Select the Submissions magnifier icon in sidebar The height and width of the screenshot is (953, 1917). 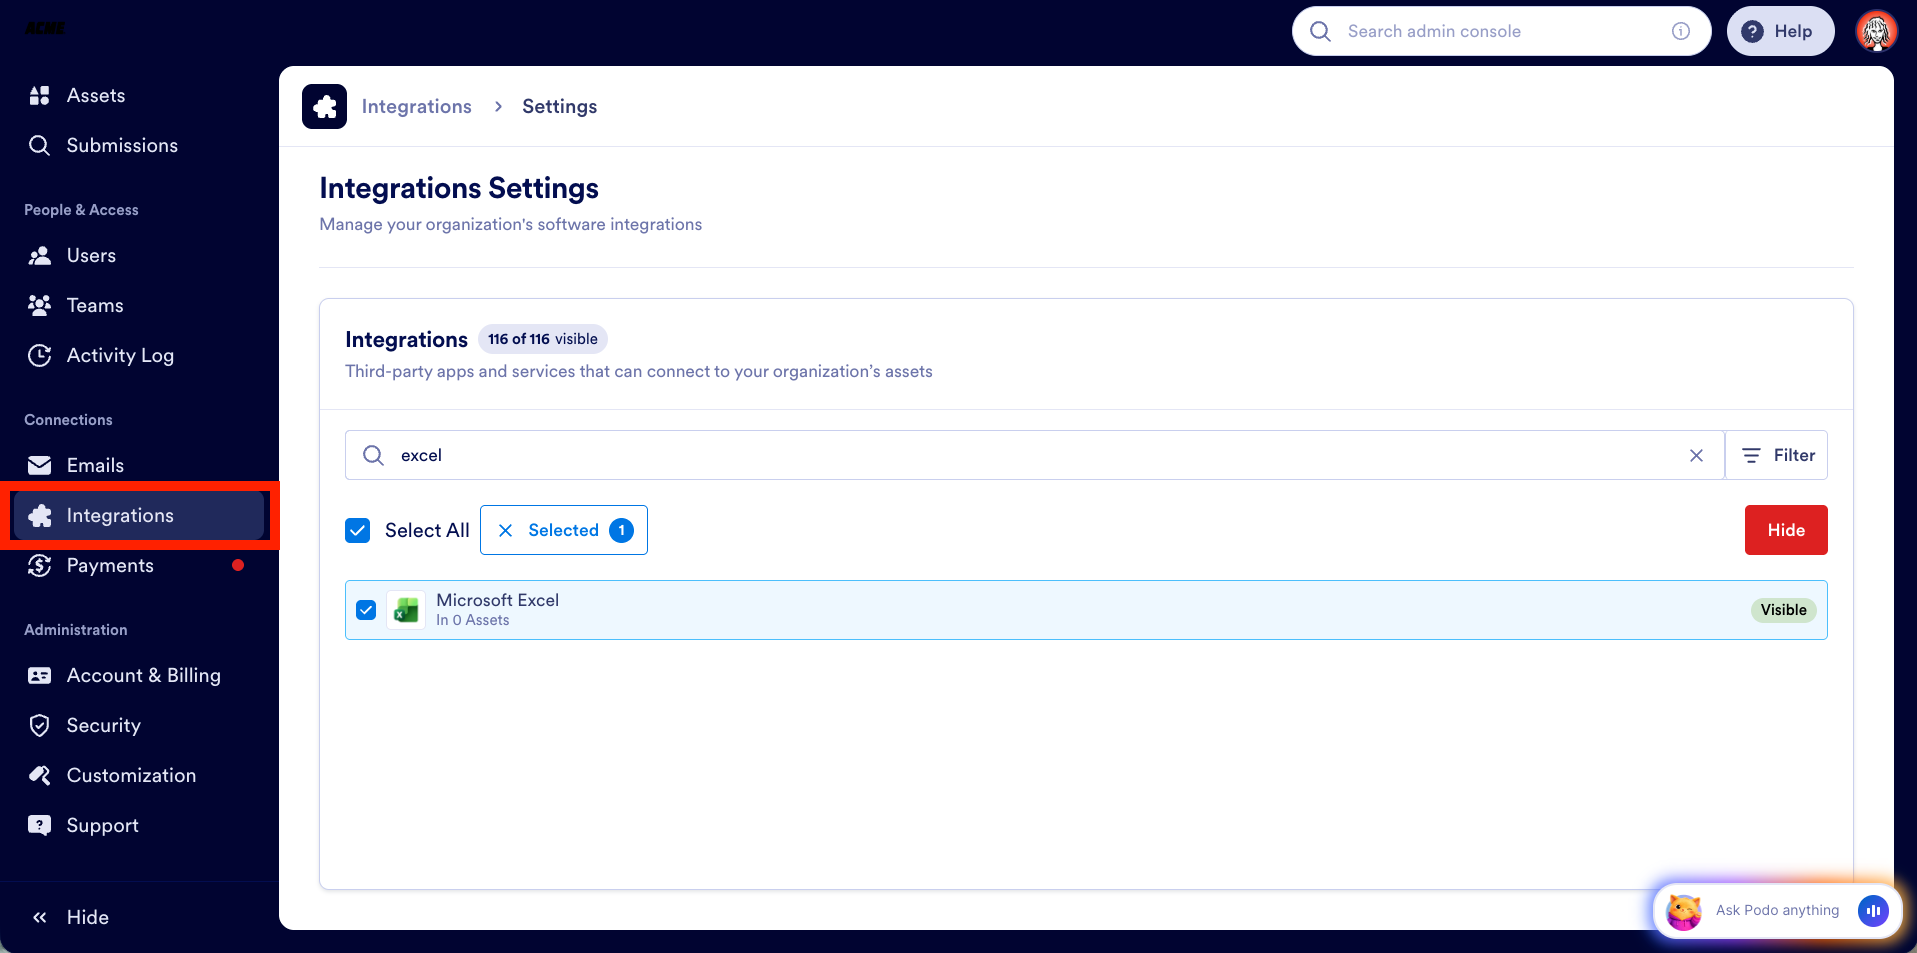(x=40, y=145)
